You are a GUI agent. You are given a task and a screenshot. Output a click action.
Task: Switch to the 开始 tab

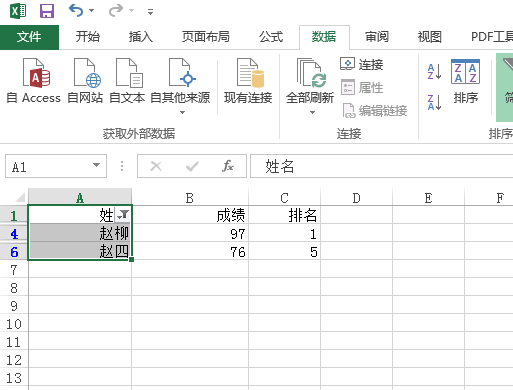(87, 37)
